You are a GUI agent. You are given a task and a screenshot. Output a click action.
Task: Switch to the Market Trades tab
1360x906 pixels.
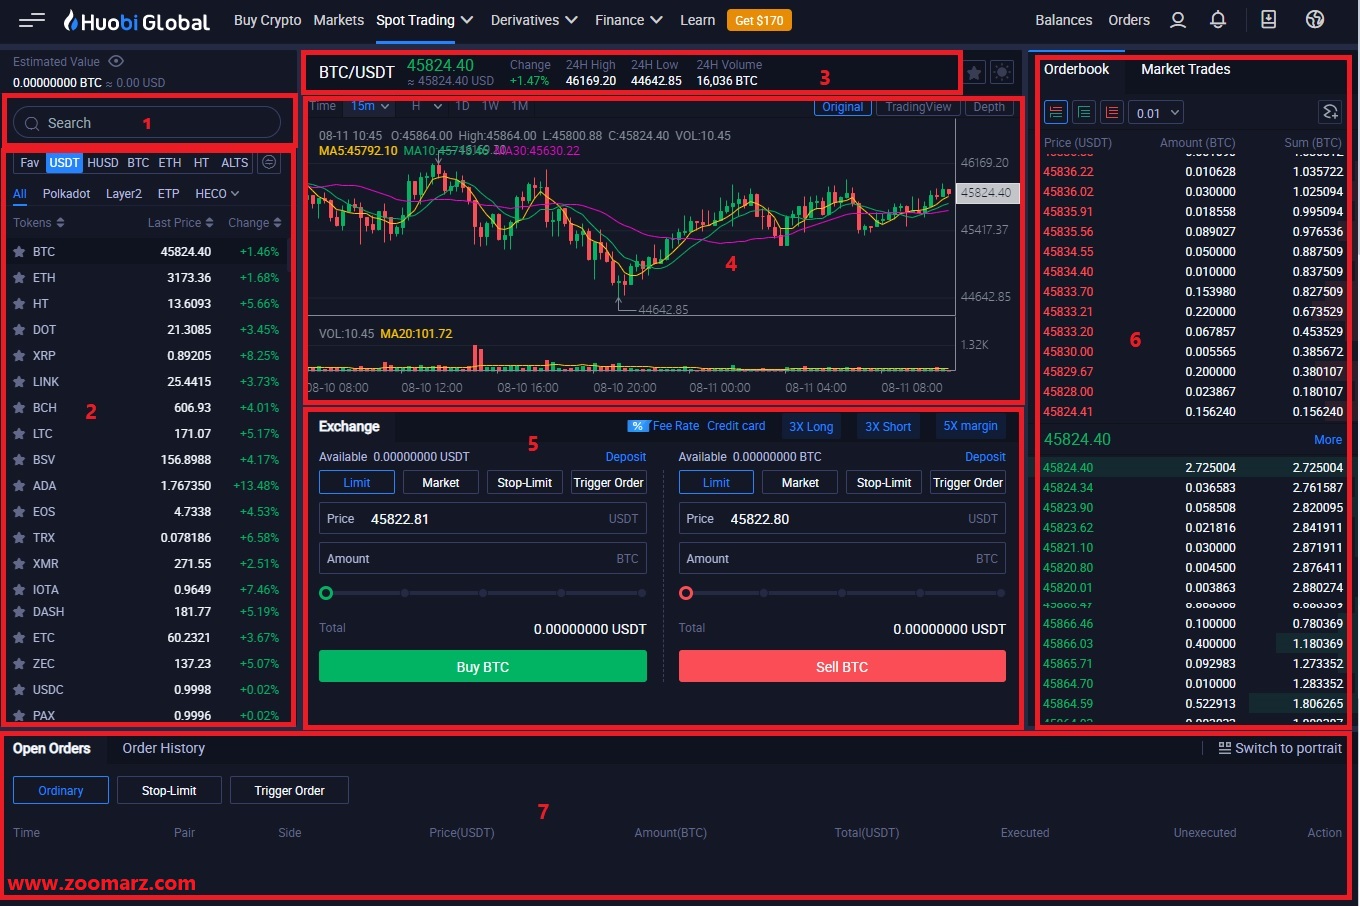point(1186,69)
